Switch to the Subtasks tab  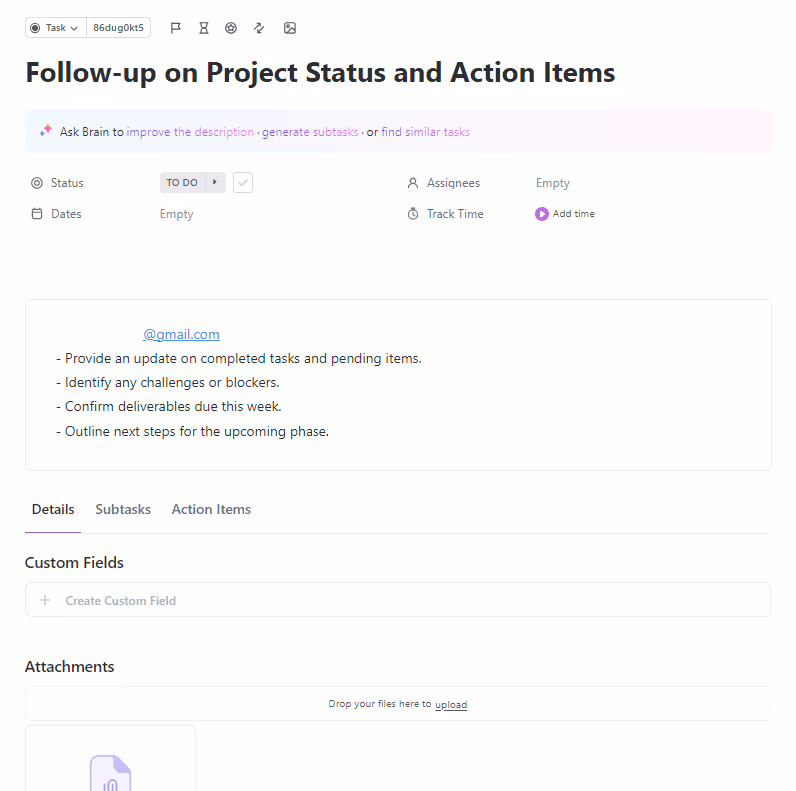pos(123,510)
